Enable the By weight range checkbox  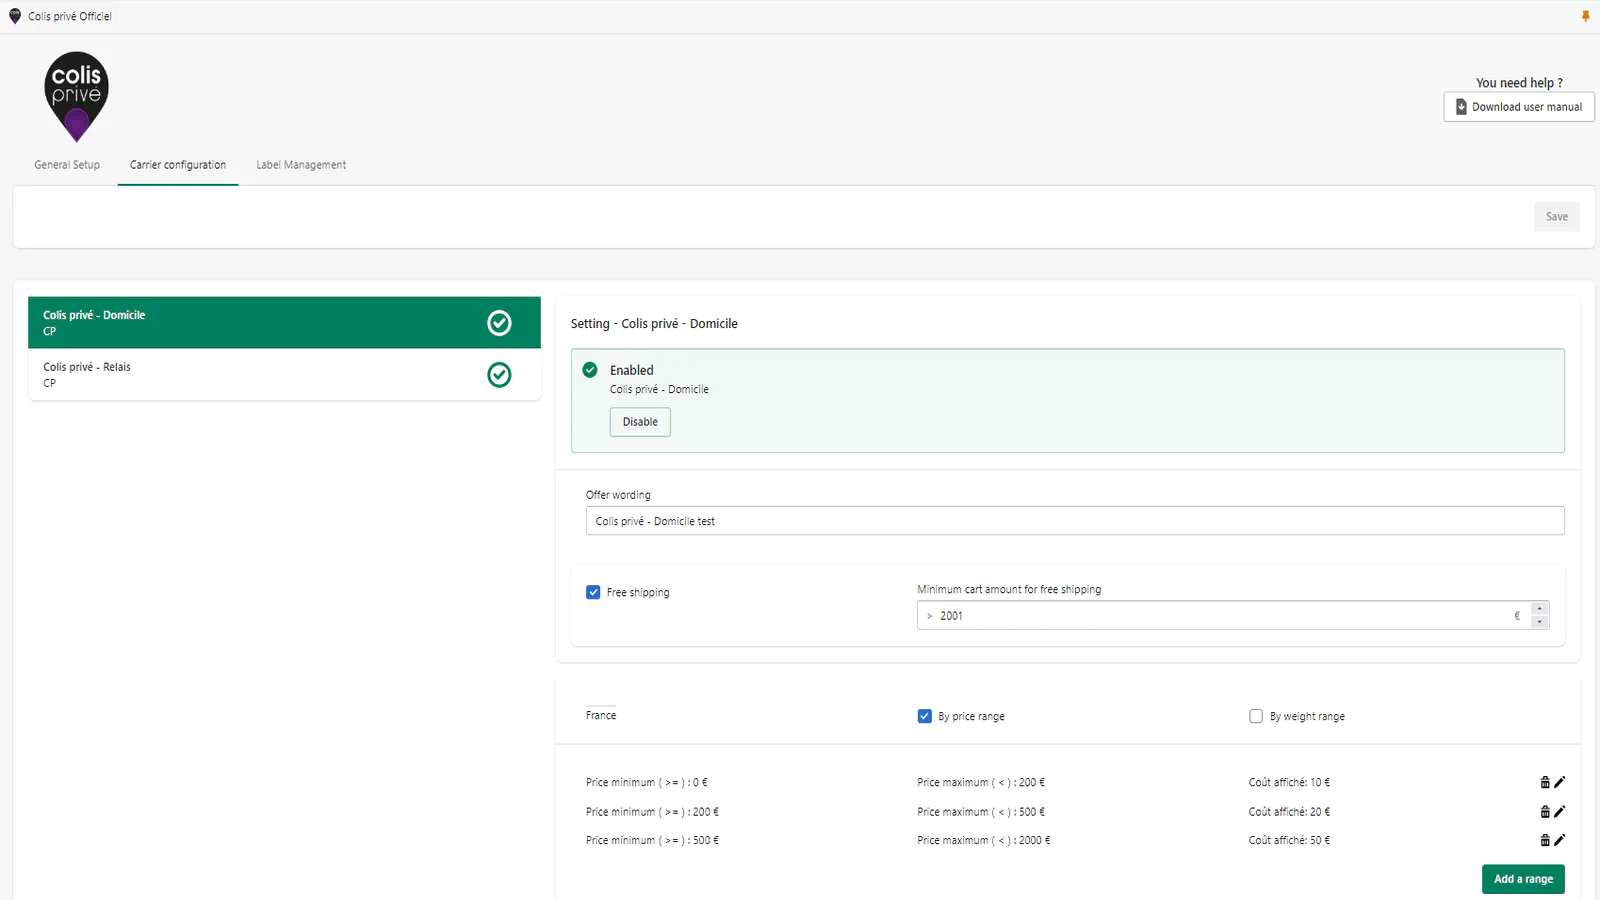(1256, 716)
